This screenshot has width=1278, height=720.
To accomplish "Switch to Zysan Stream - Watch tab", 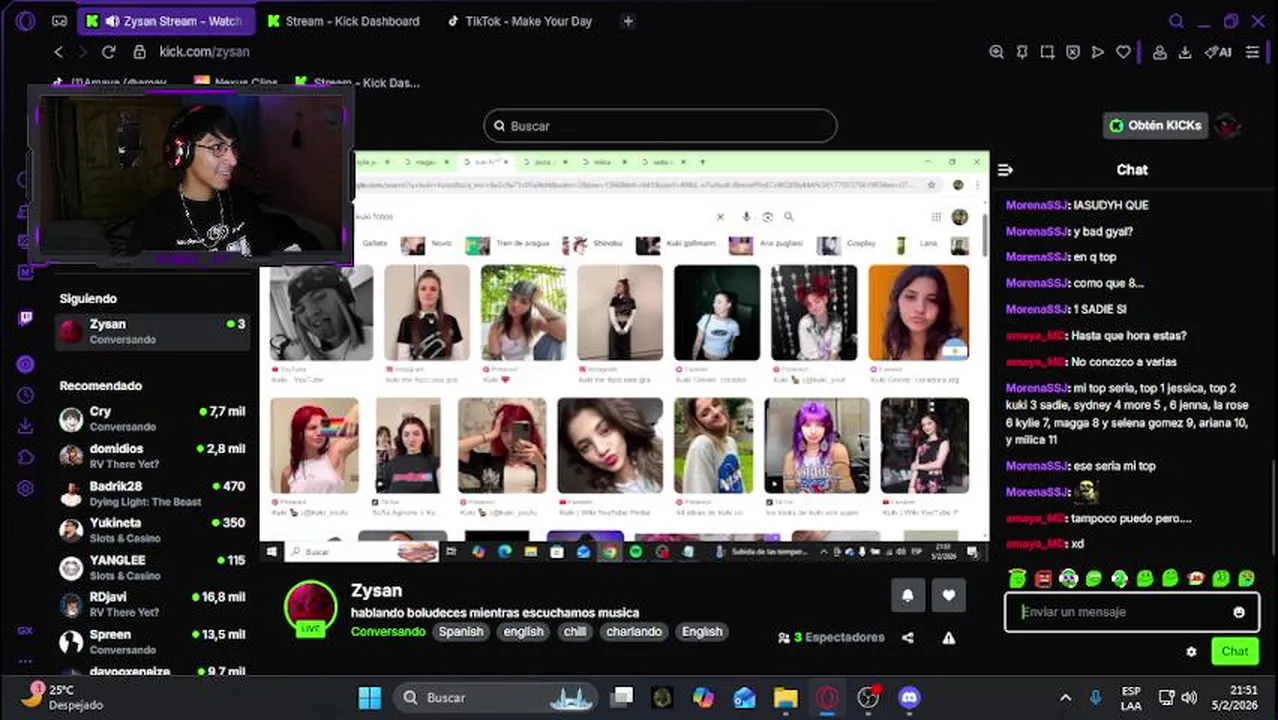I will (x=166, y=21).
